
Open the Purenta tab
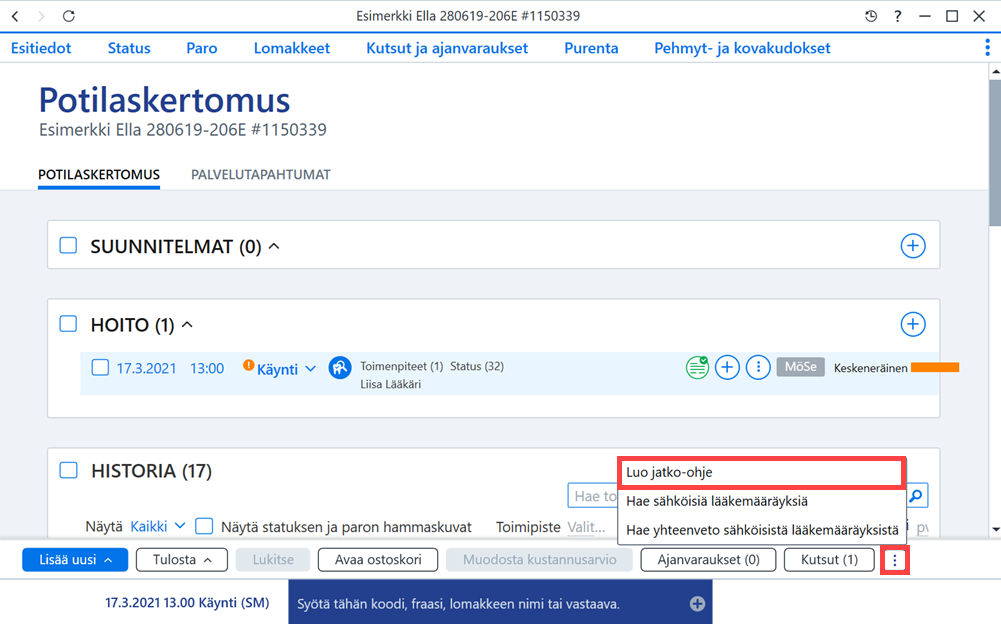[x=591, y=48]
